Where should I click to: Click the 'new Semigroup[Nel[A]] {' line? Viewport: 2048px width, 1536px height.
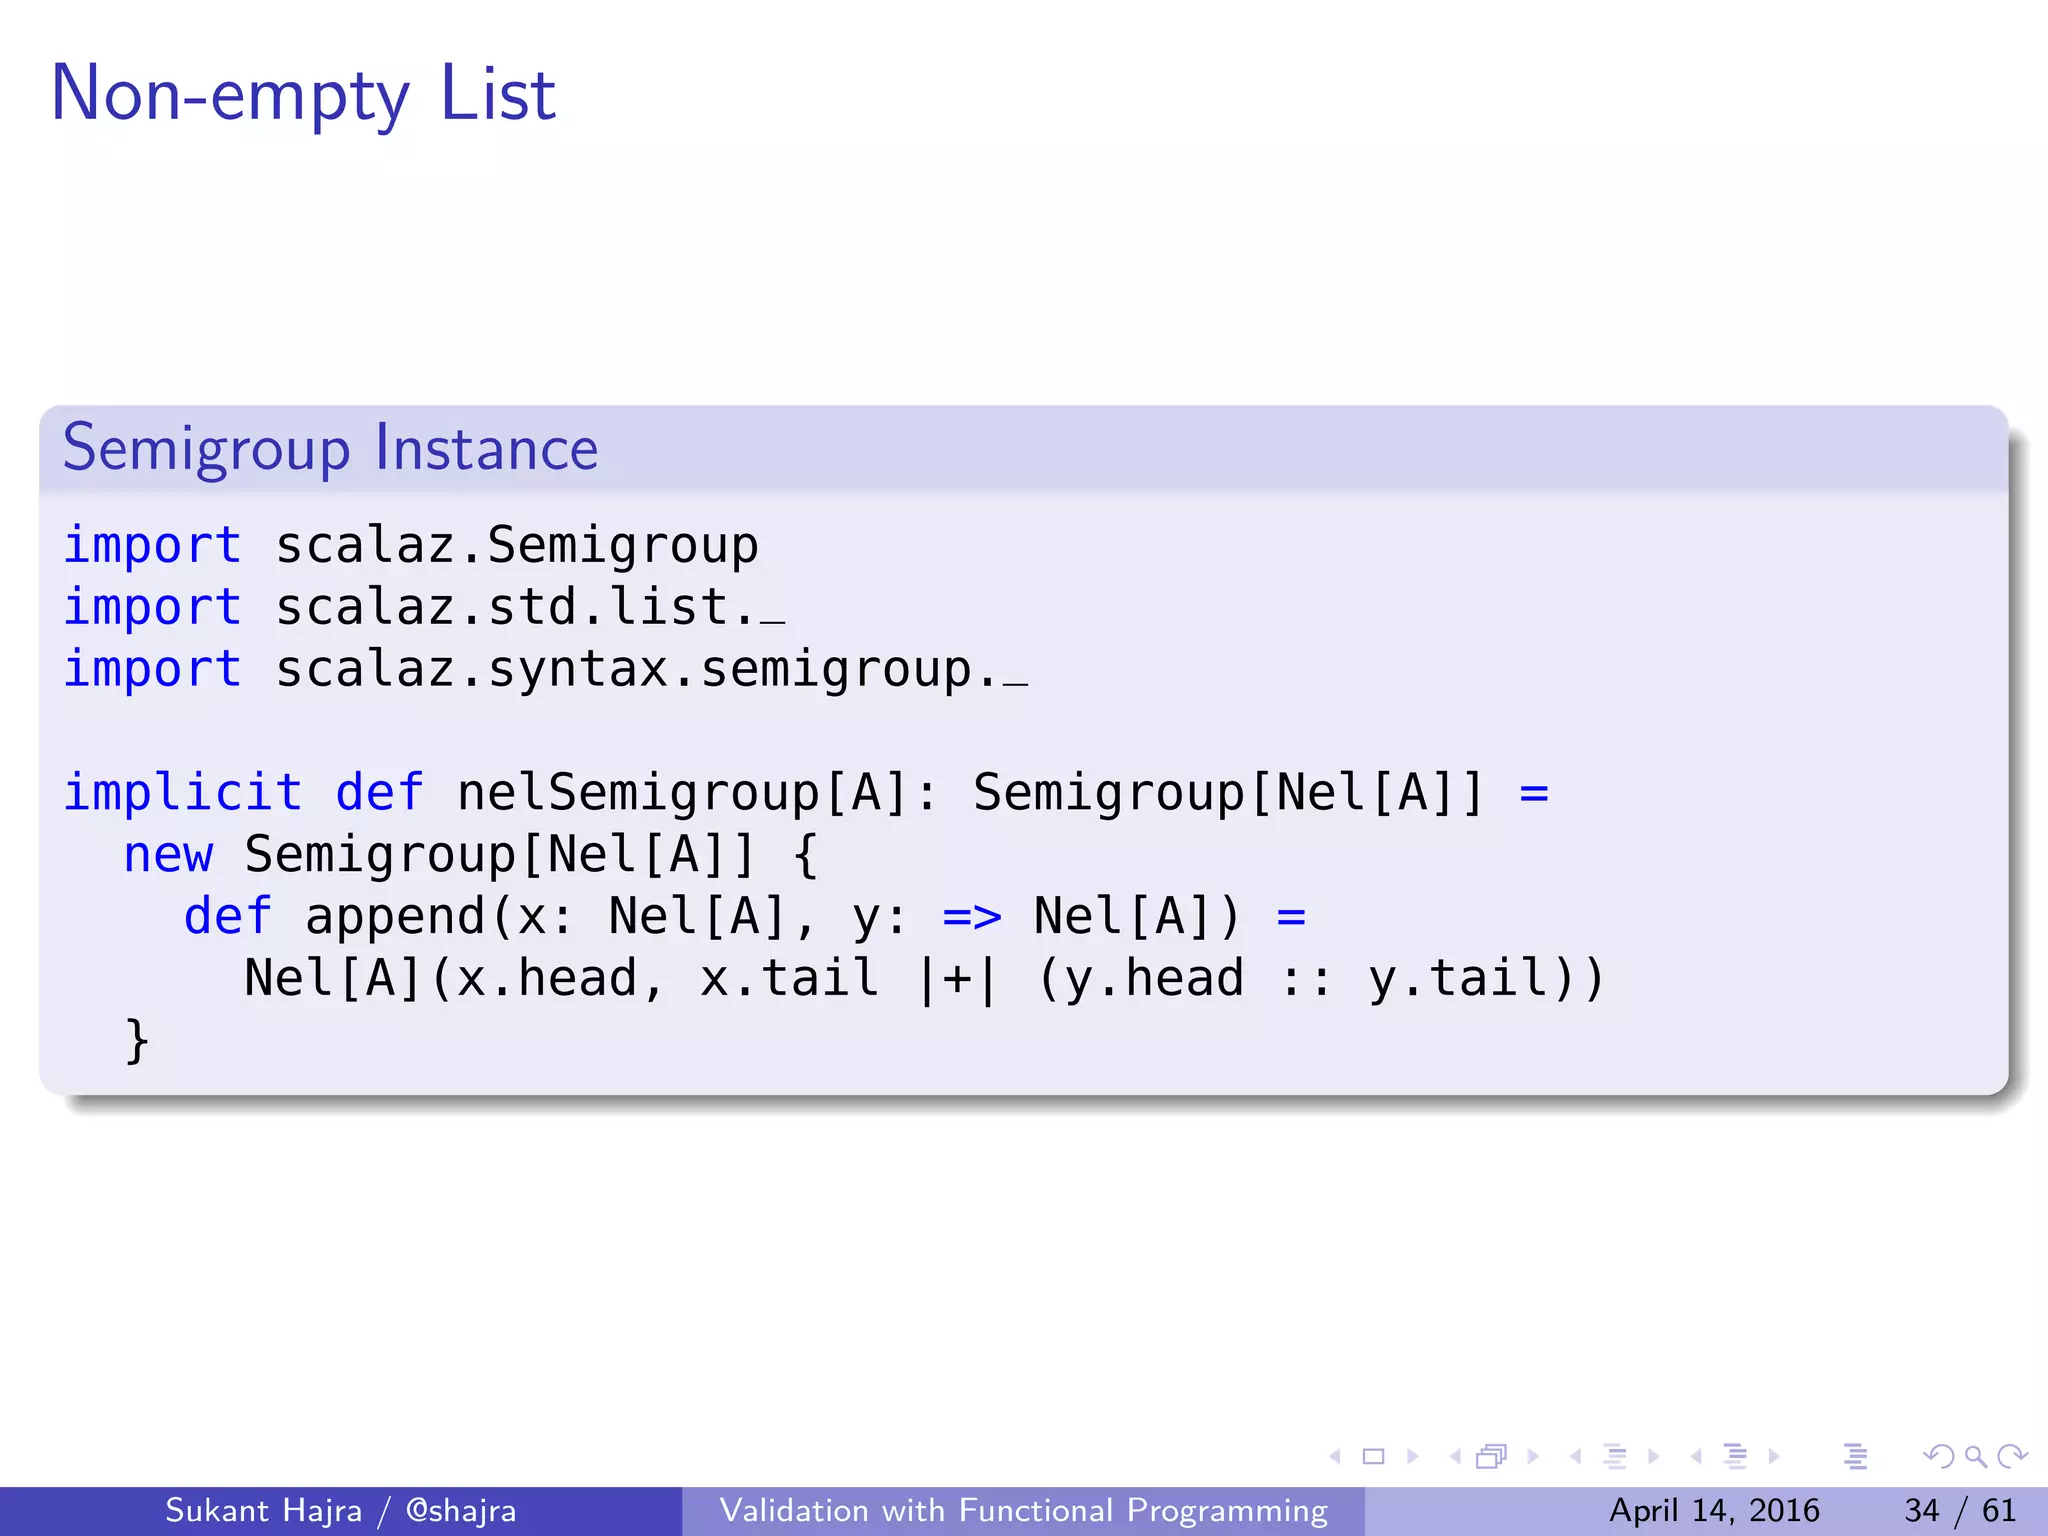click(x=471, y=856)
